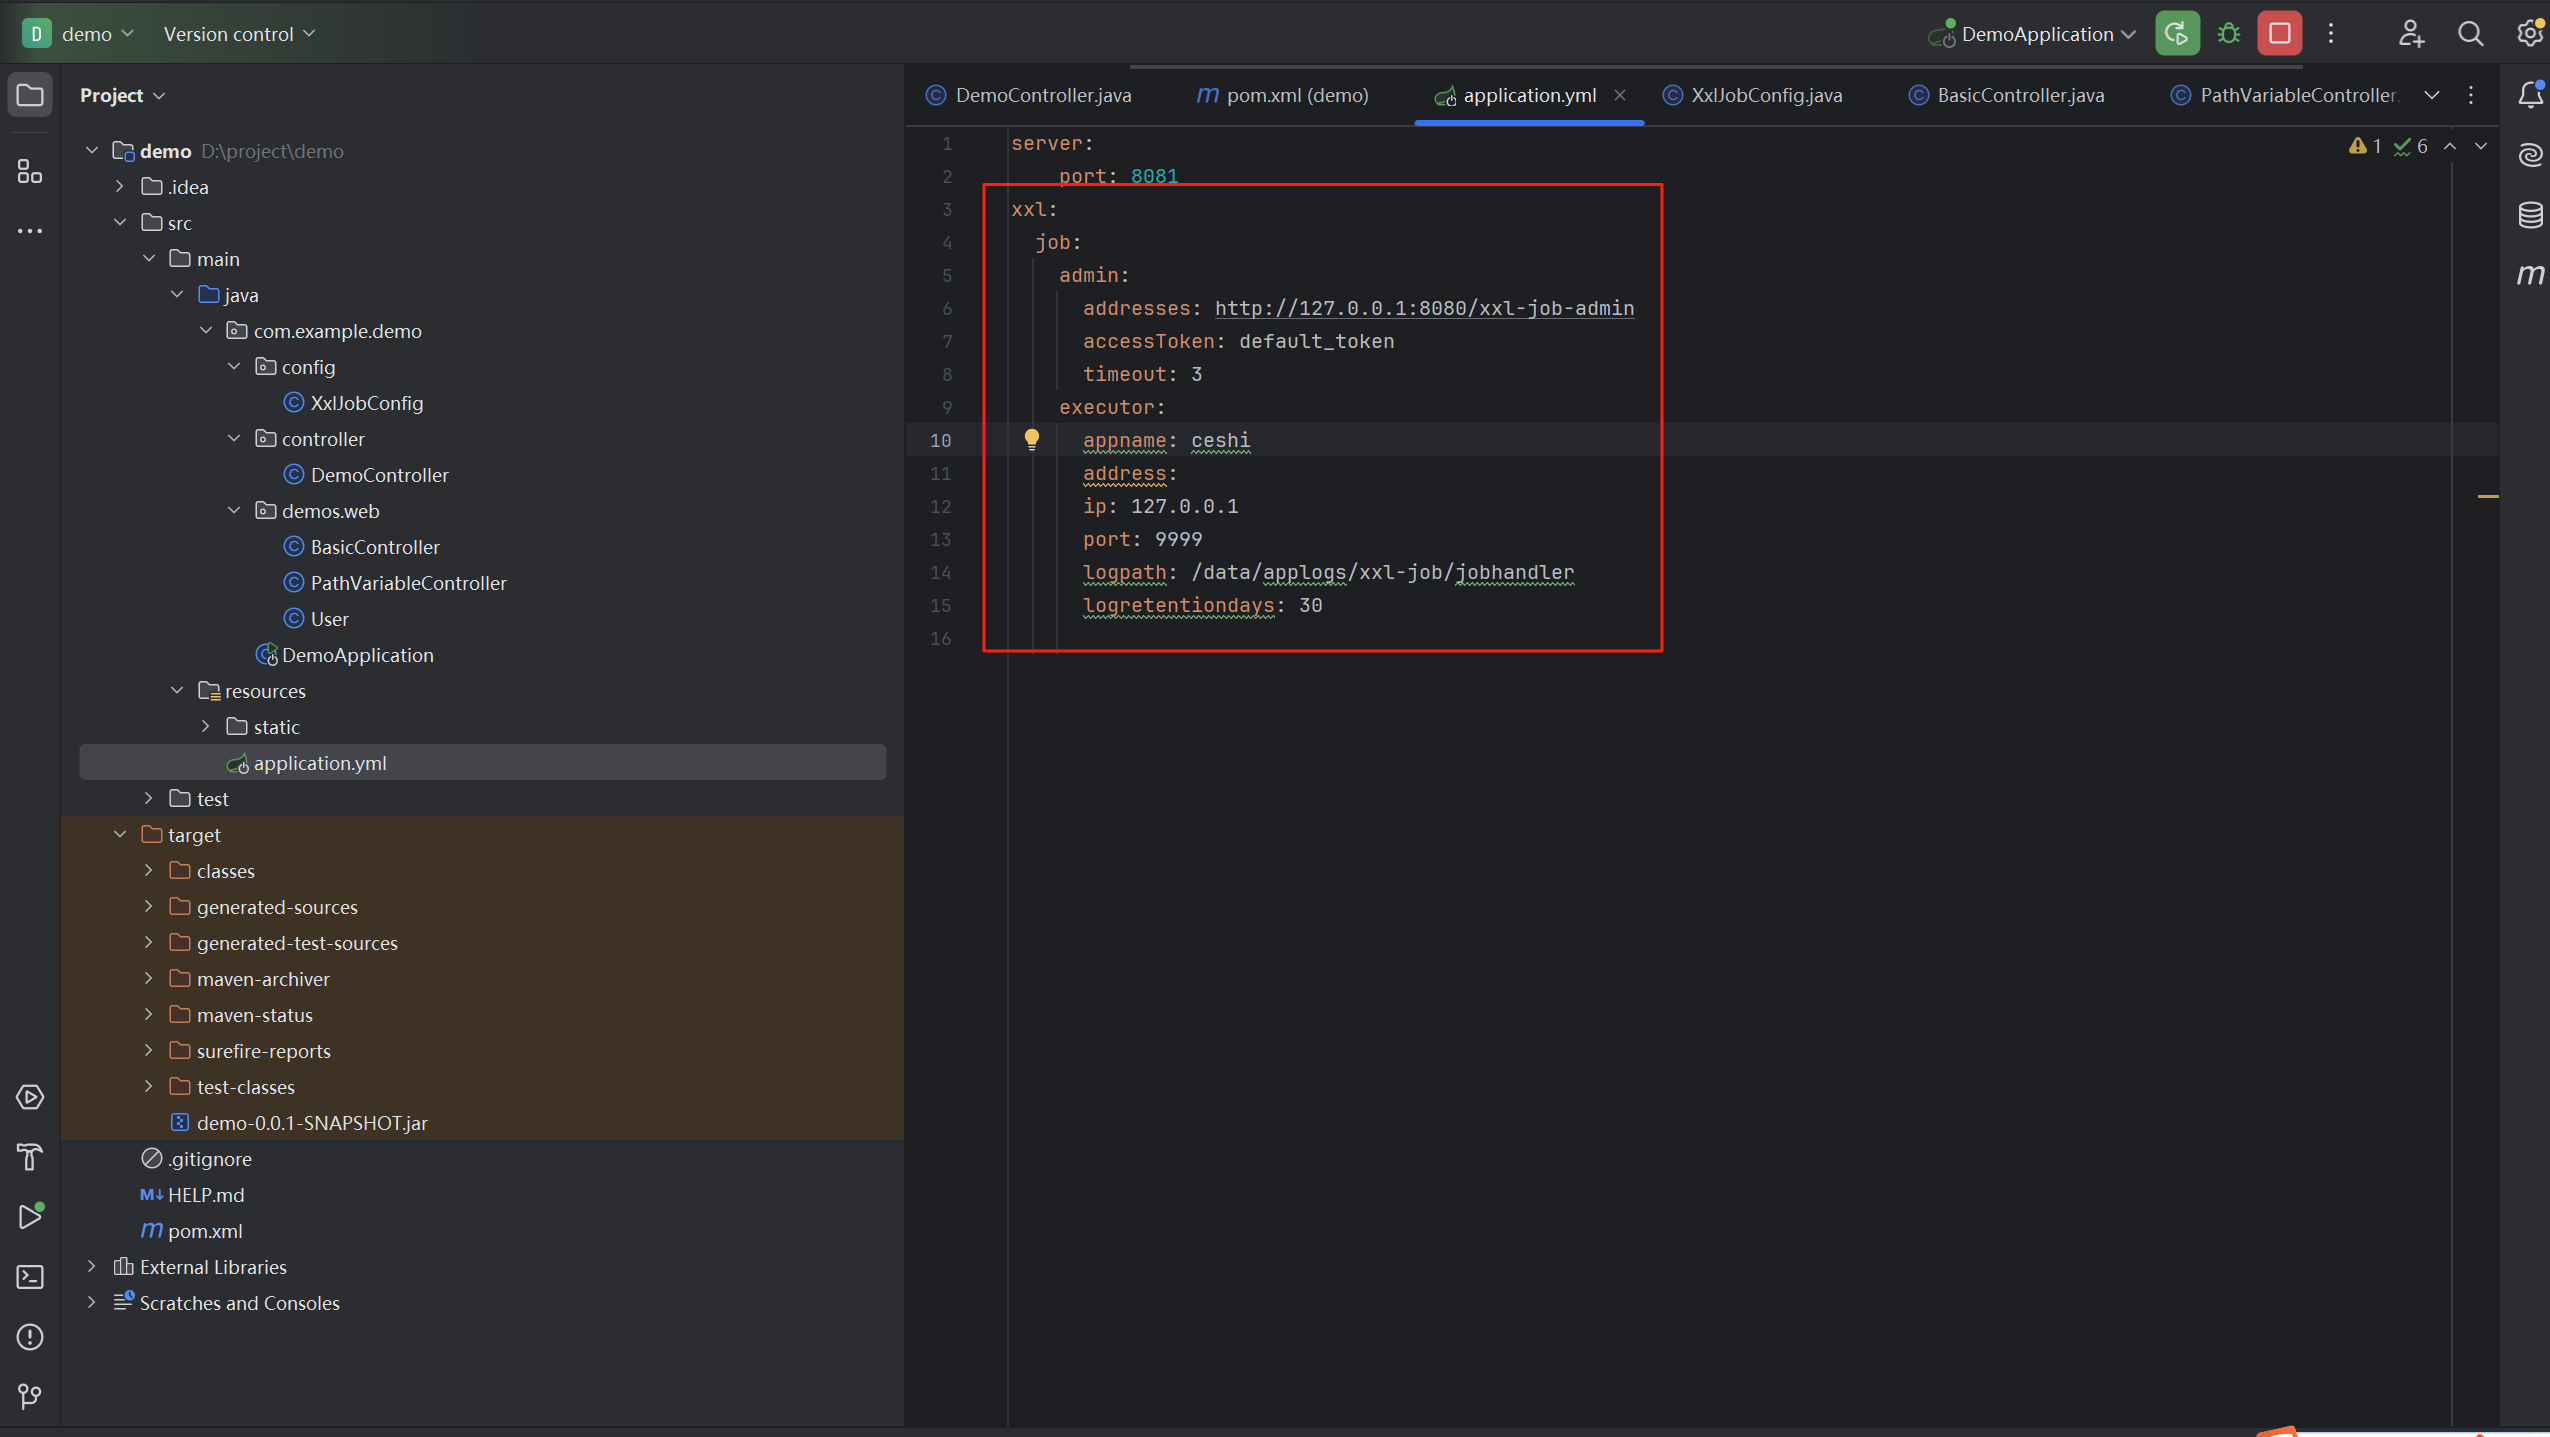Debug DemoApplication with the bug icon

(x=2228, y=34)
